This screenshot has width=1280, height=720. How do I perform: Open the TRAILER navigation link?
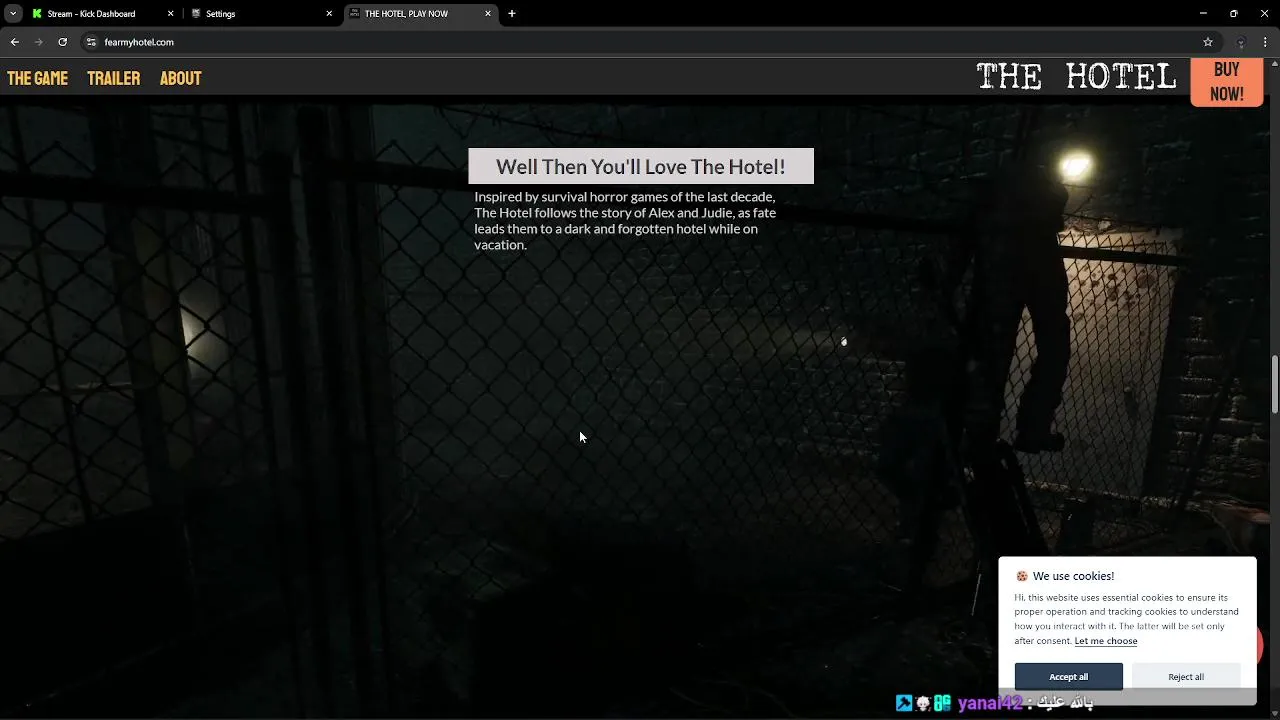(113, 78)
